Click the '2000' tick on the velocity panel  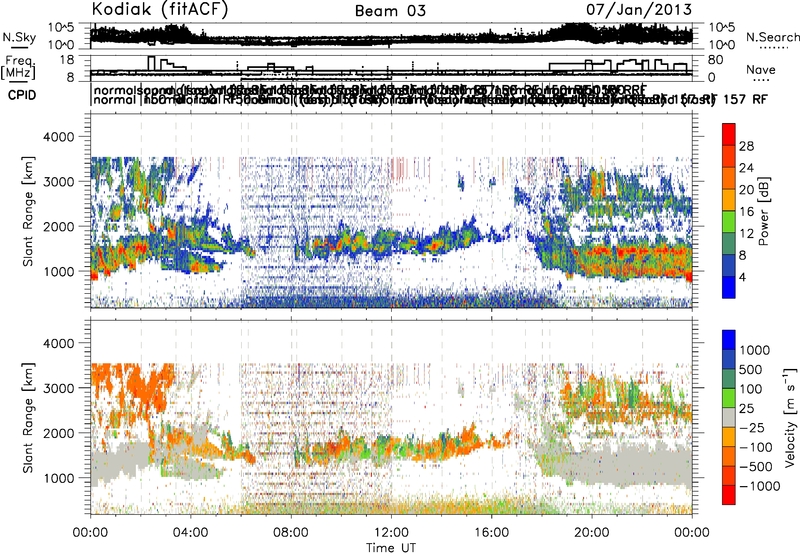click(61, 433)
